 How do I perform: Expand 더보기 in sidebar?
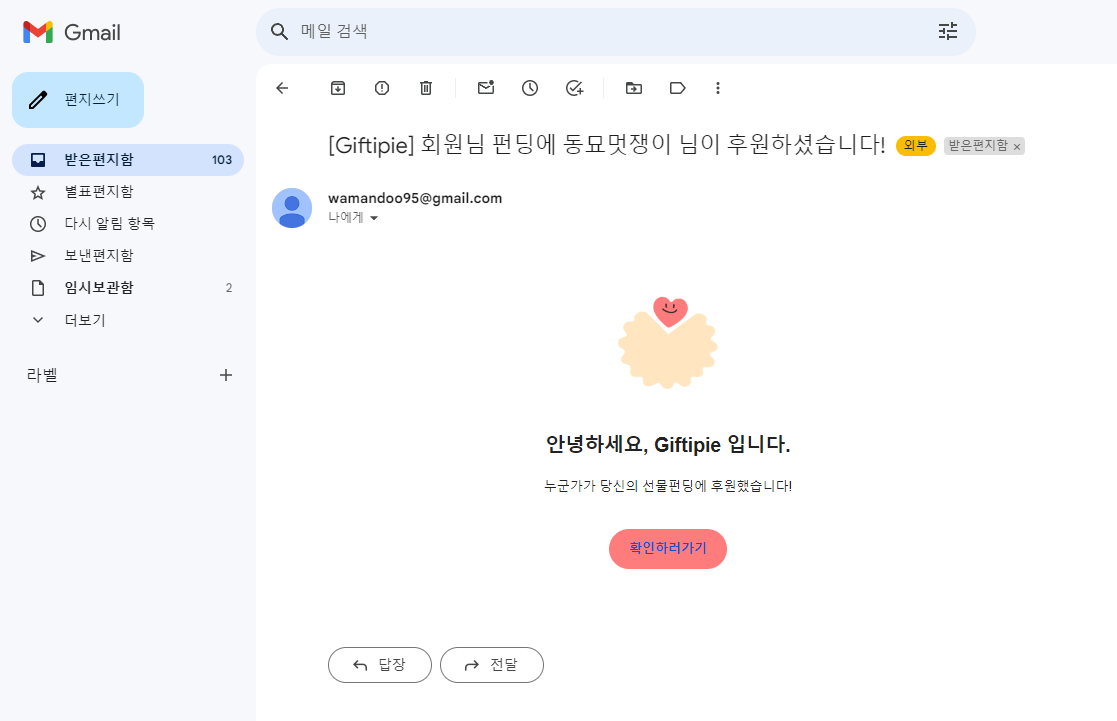coord(128,320)
